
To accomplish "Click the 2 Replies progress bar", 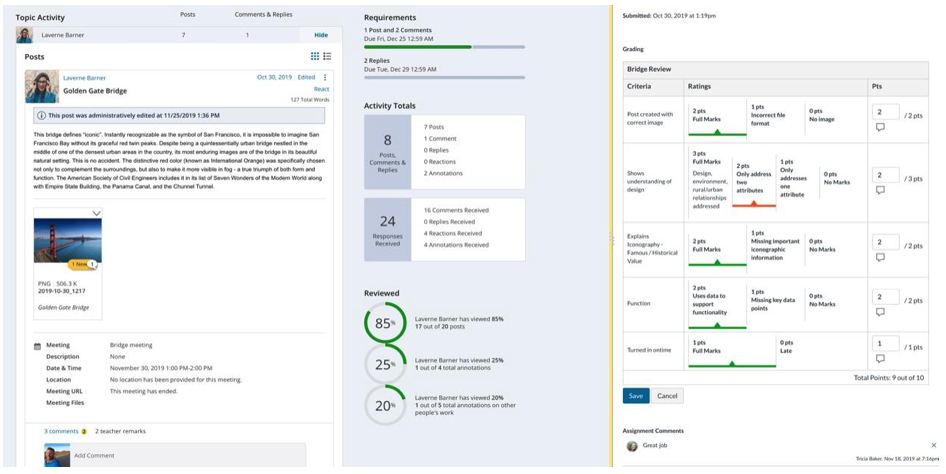I will point(445,77).
